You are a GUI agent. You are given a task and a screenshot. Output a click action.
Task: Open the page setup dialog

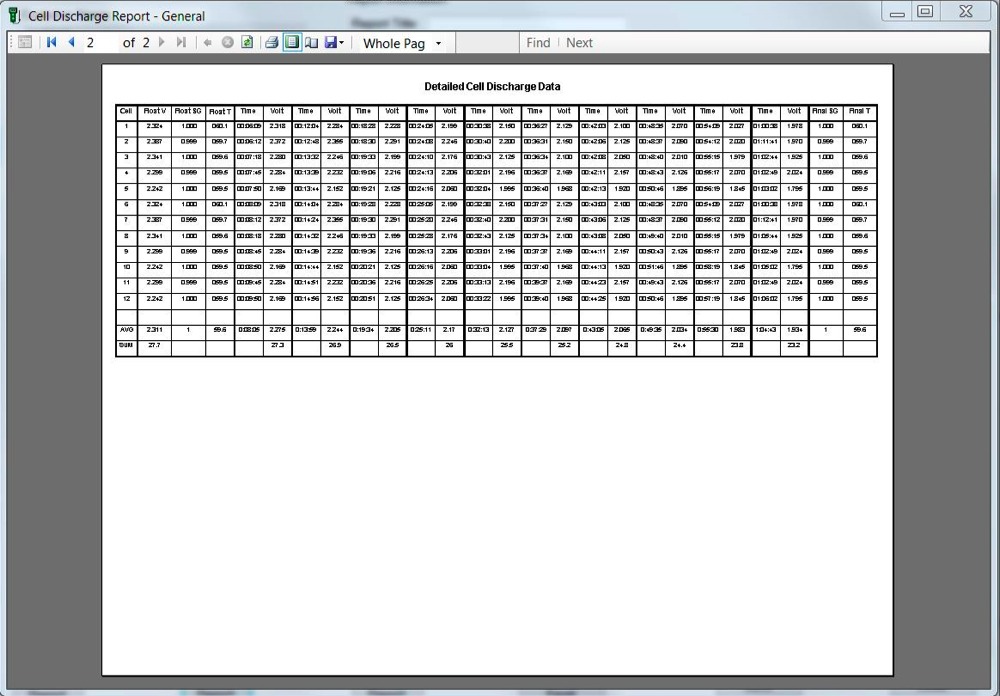click(x=311, y=43)
